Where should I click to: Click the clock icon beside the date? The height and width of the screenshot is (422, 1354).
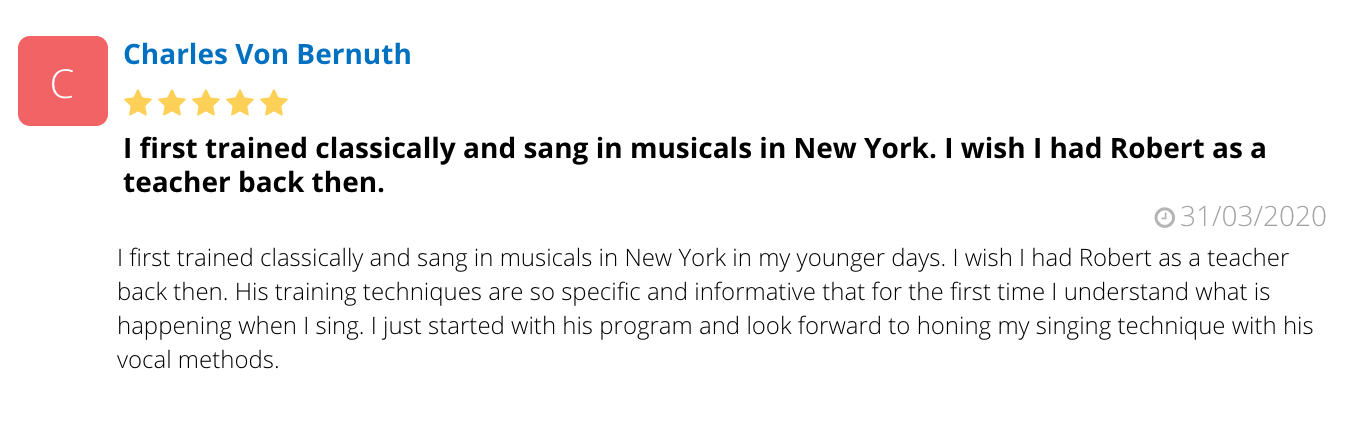[x=1165, y=217]
